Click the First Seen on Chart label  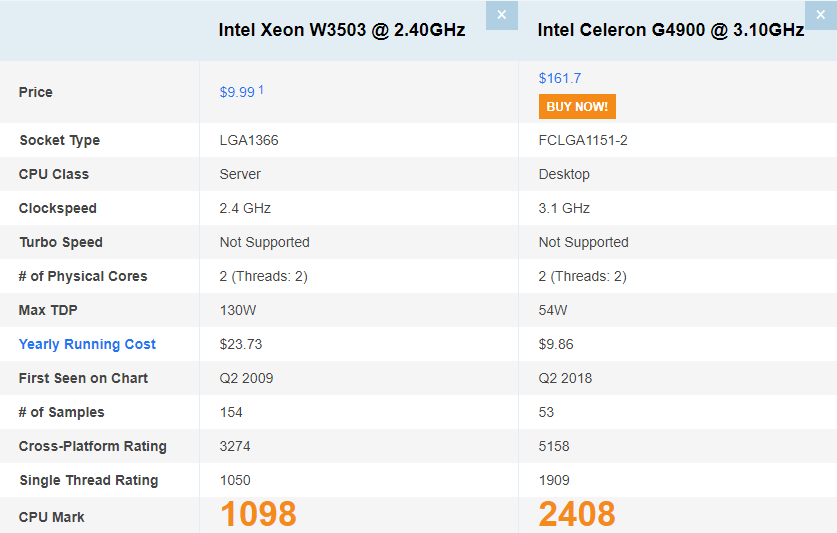tap(83, 379)
